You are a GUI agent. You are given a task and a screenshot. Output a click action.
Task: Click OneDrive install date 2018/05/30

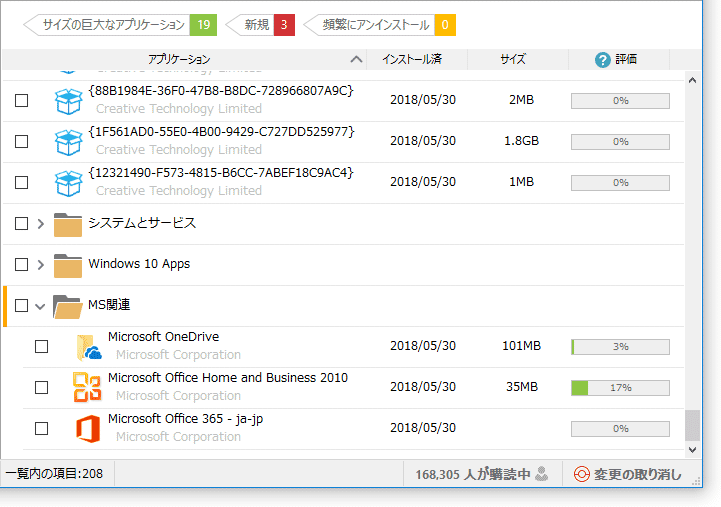[x=423, y=346]
